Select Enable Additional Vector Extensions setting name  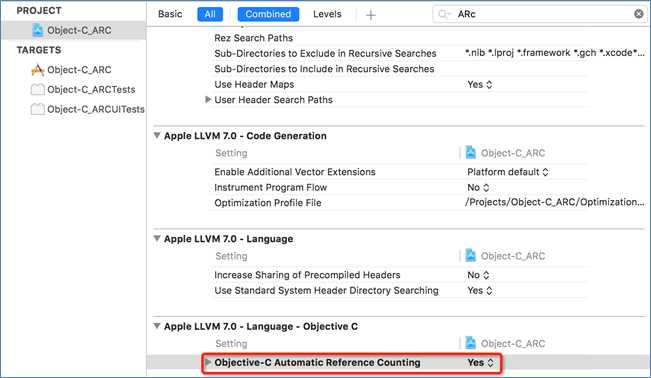295,172
